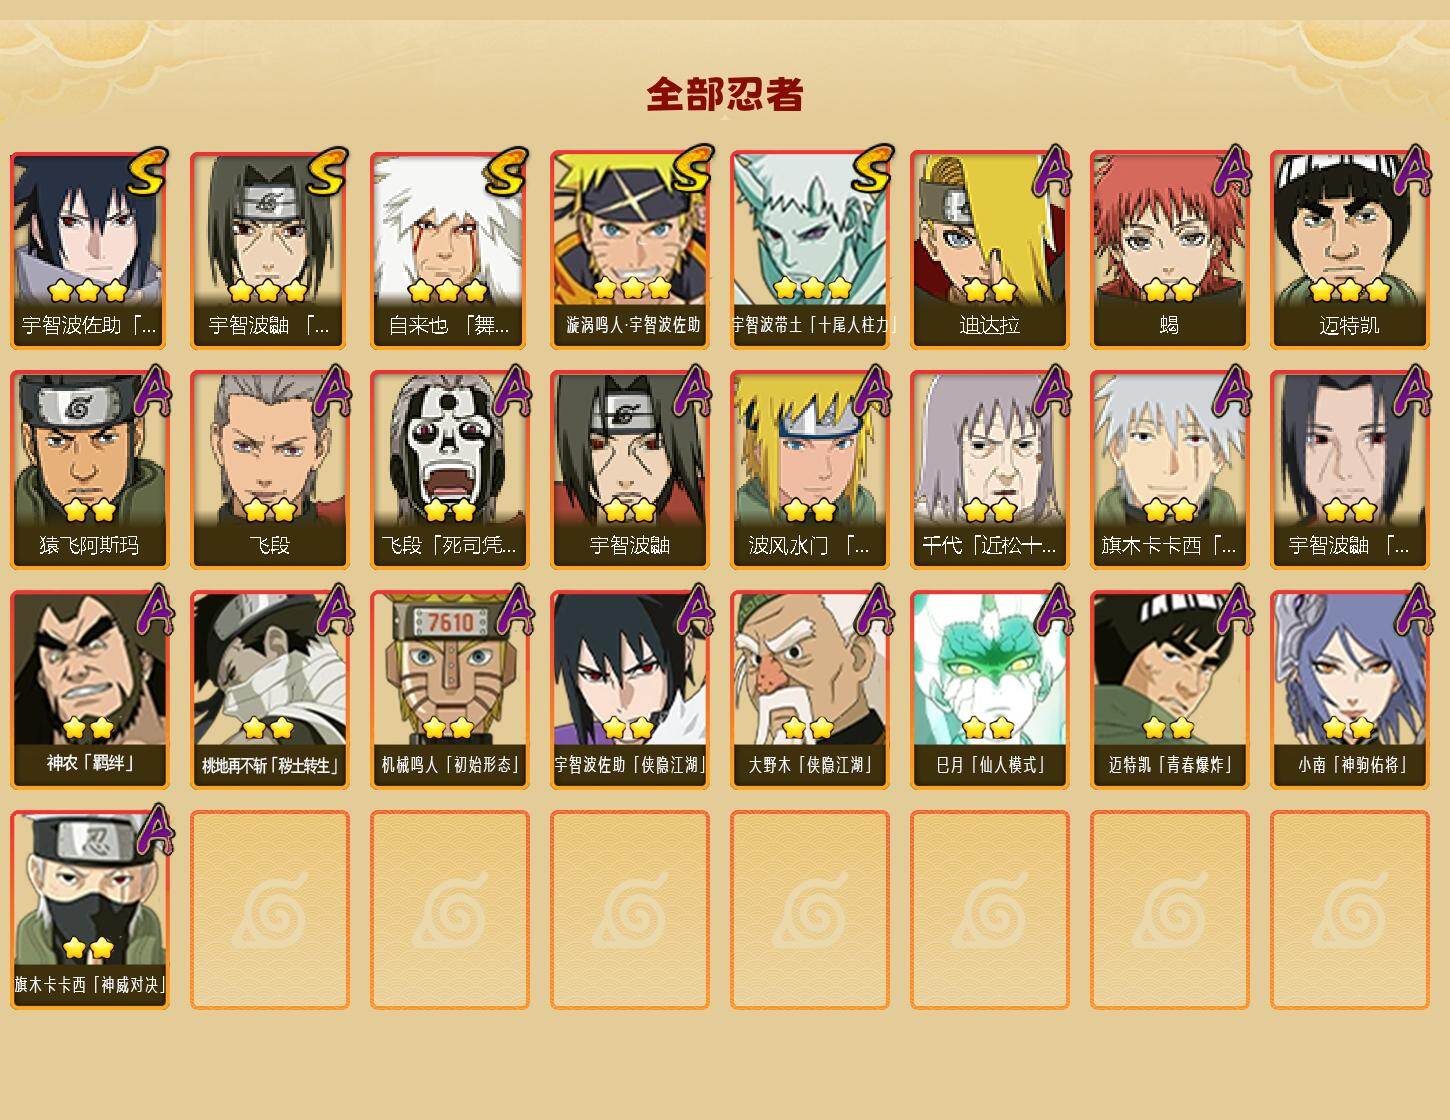
Task: Open 宇智波带土「十尾人柱力」 card
Action: point(809,250)
